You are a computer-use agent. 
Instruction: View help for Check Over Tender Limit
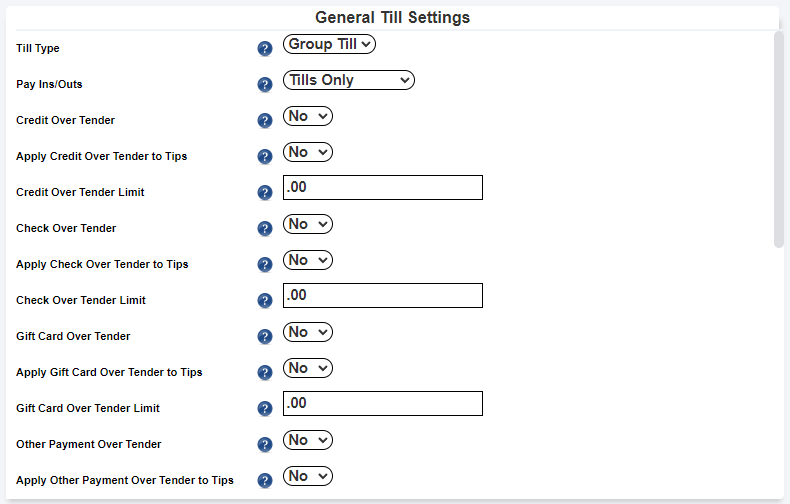point(265,301)
